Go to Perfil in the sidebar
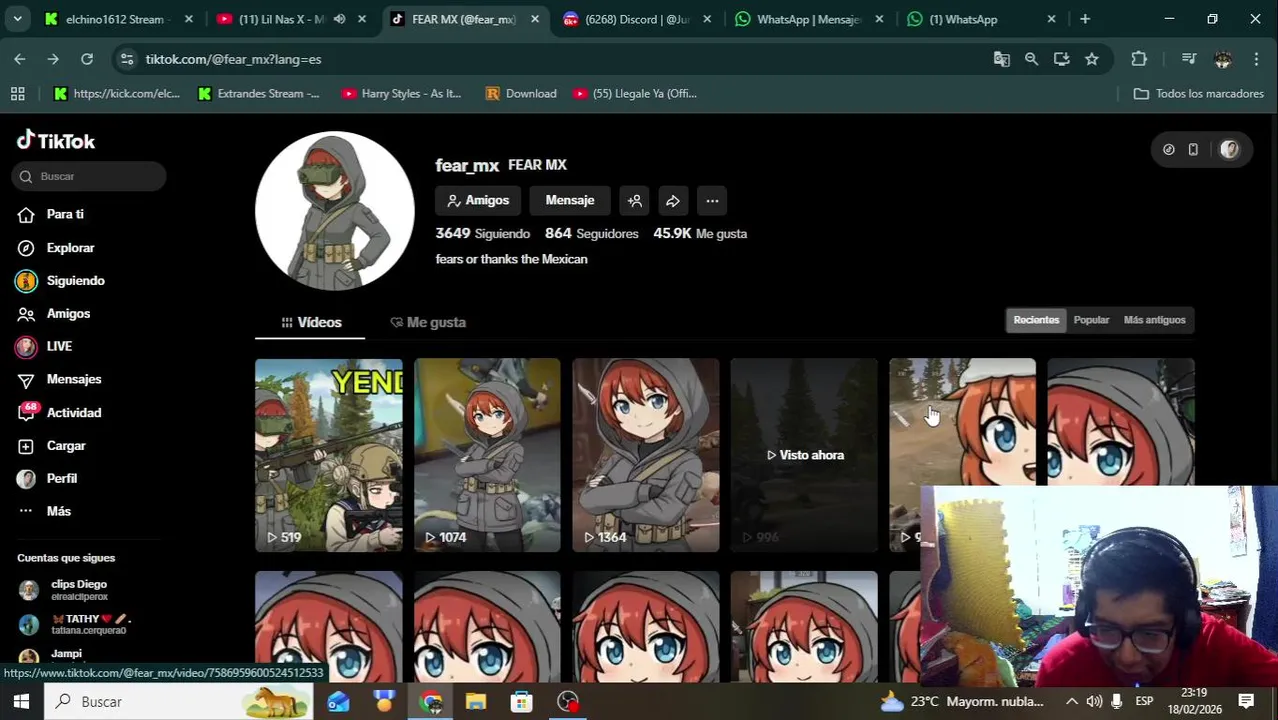 [x=47, y=479]
